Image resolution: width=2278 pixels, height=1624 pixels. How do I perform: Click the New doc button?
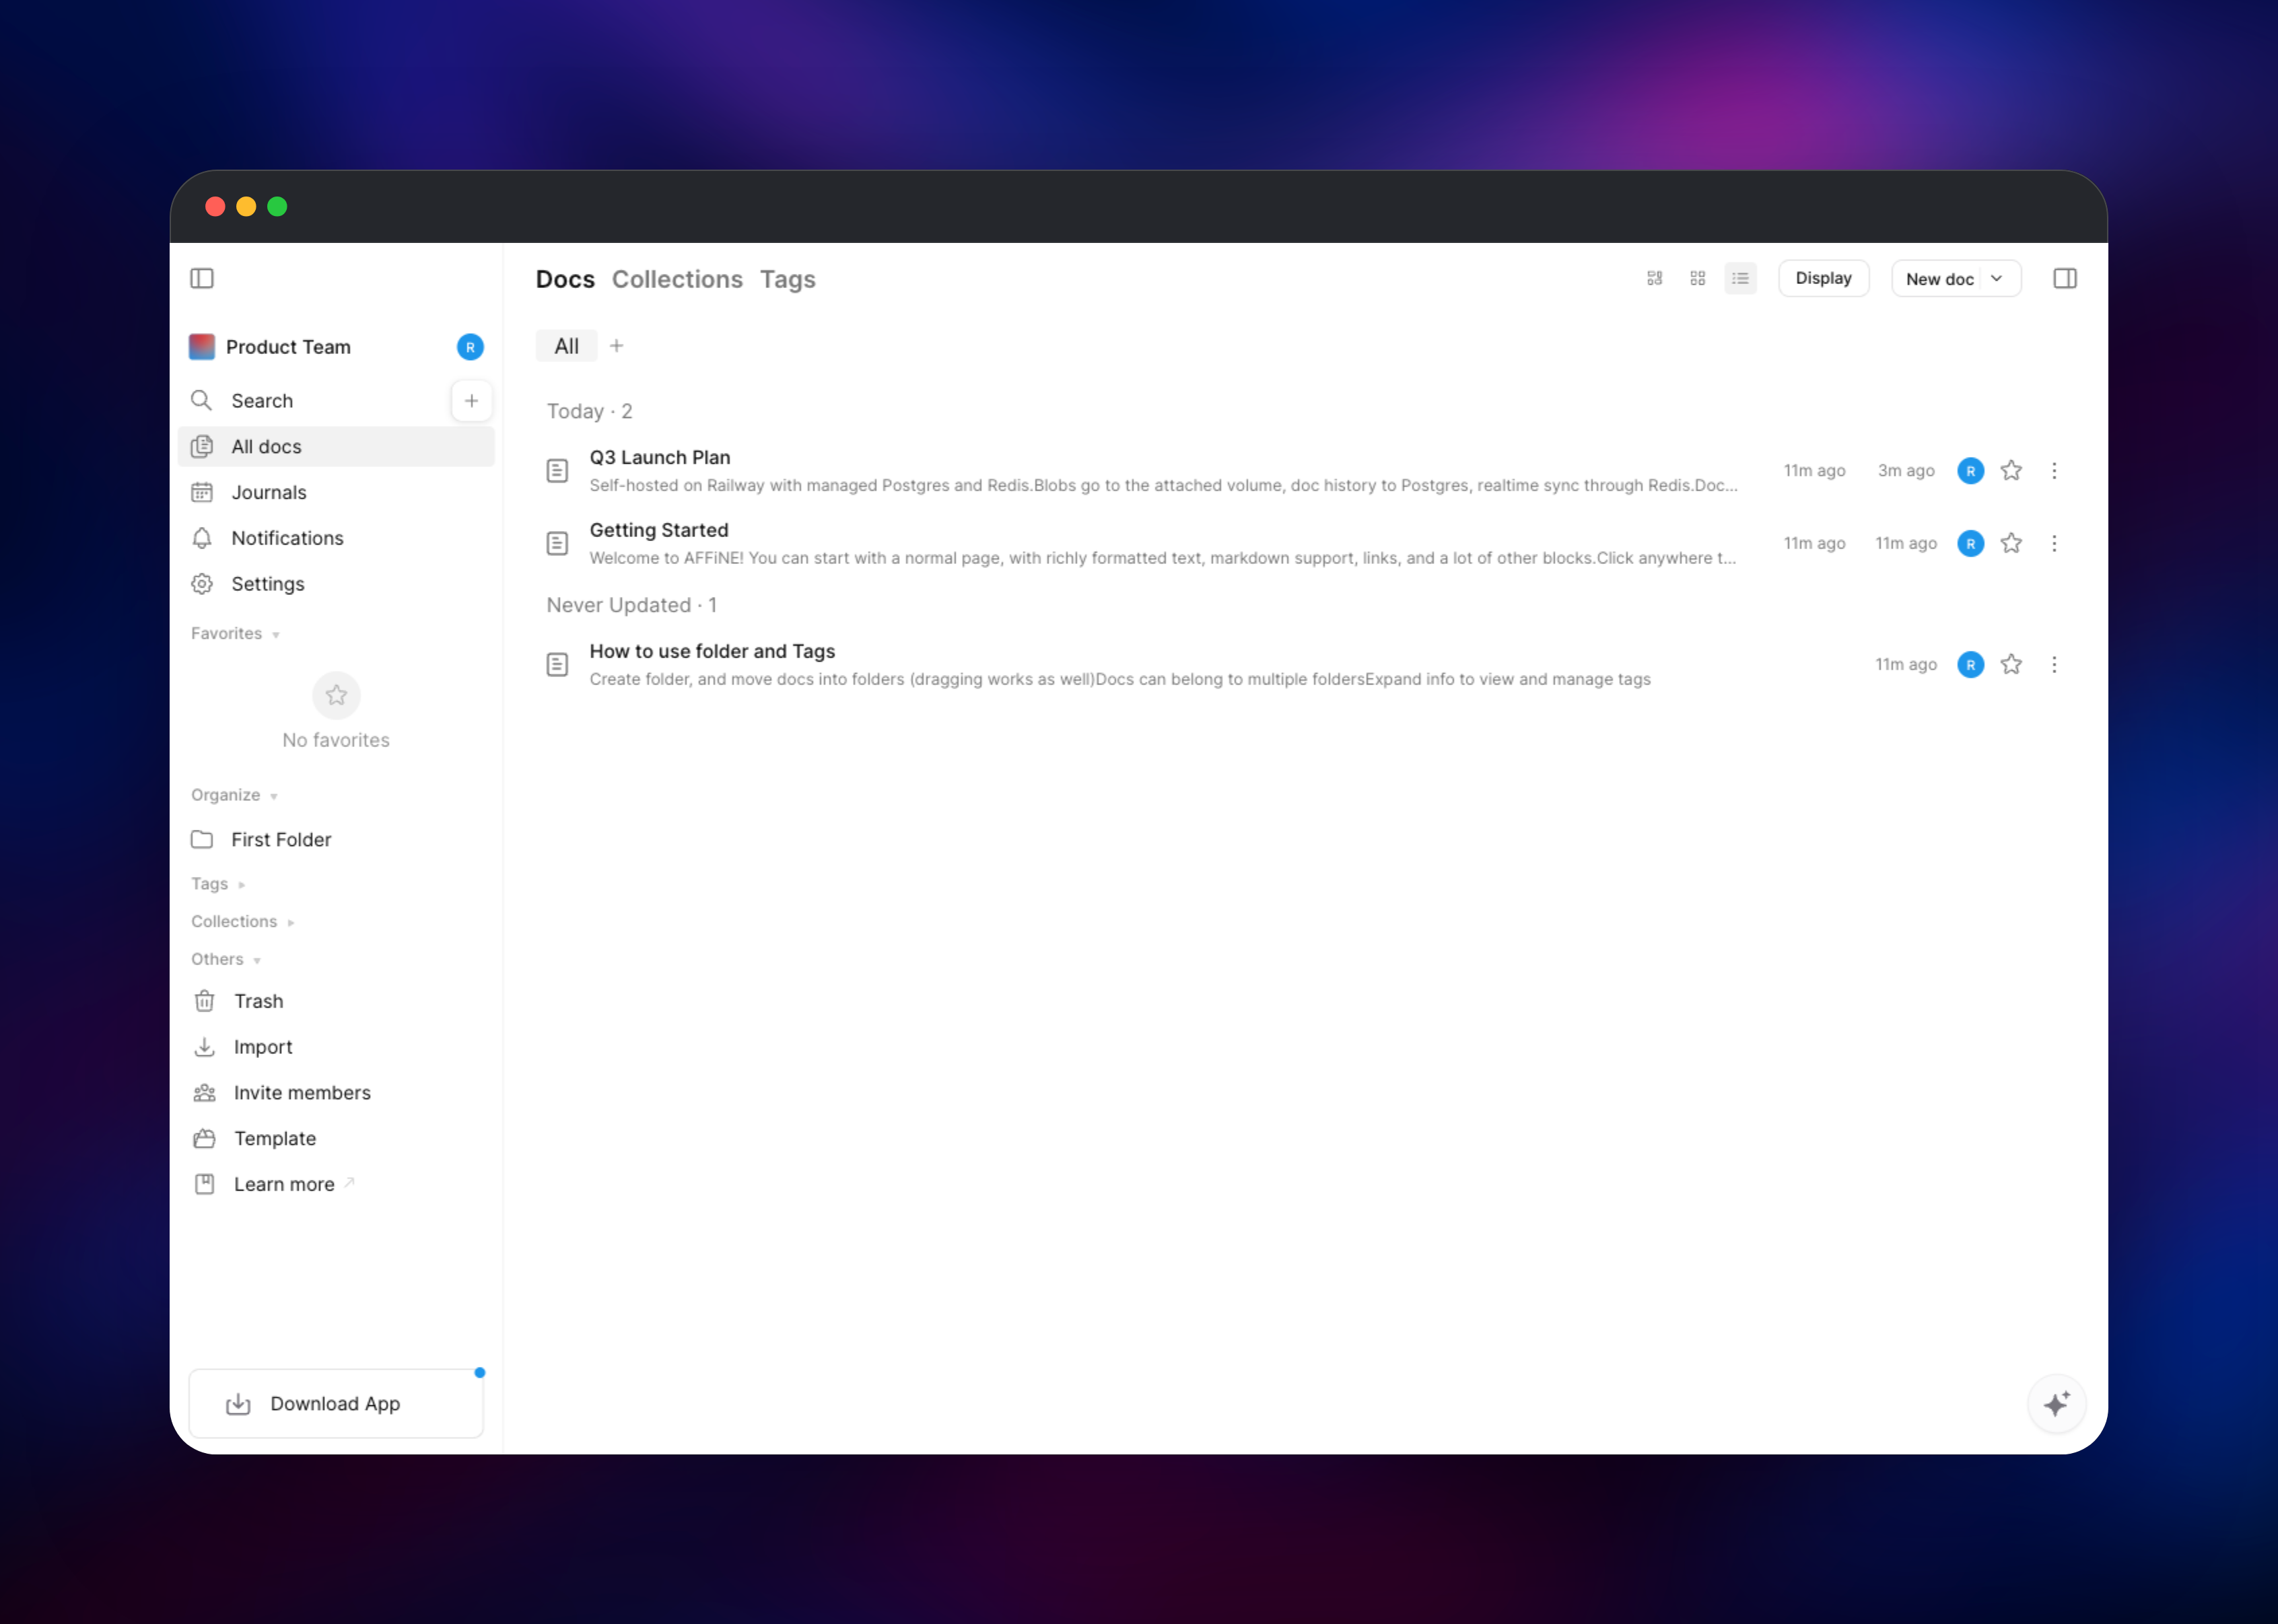point(1939,279)
